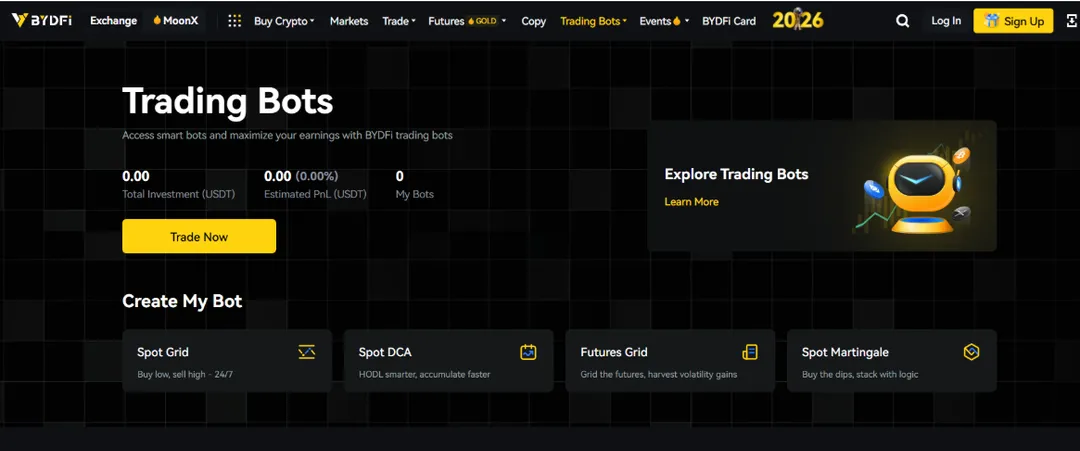Click Spot Grid card title
Viewport: 1080px width, 451px height.
pyautogui.click(x=163, y=352)
